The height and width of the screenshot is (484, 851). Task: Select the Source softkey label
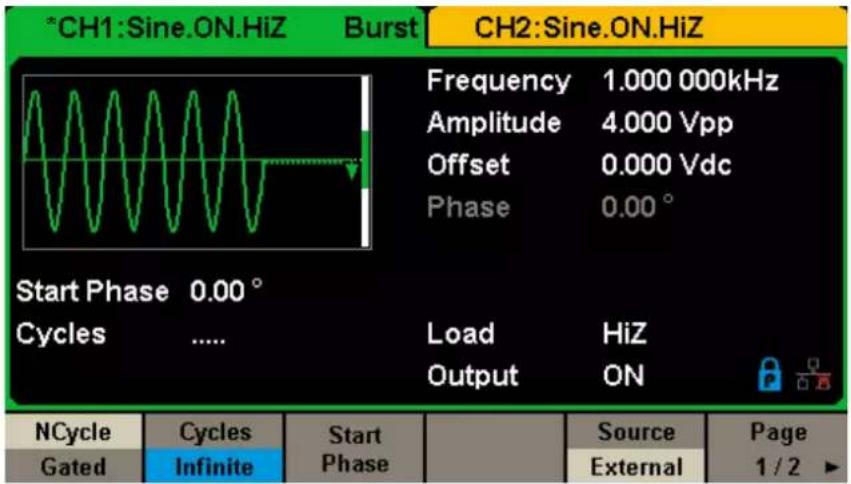coord(636,432)
